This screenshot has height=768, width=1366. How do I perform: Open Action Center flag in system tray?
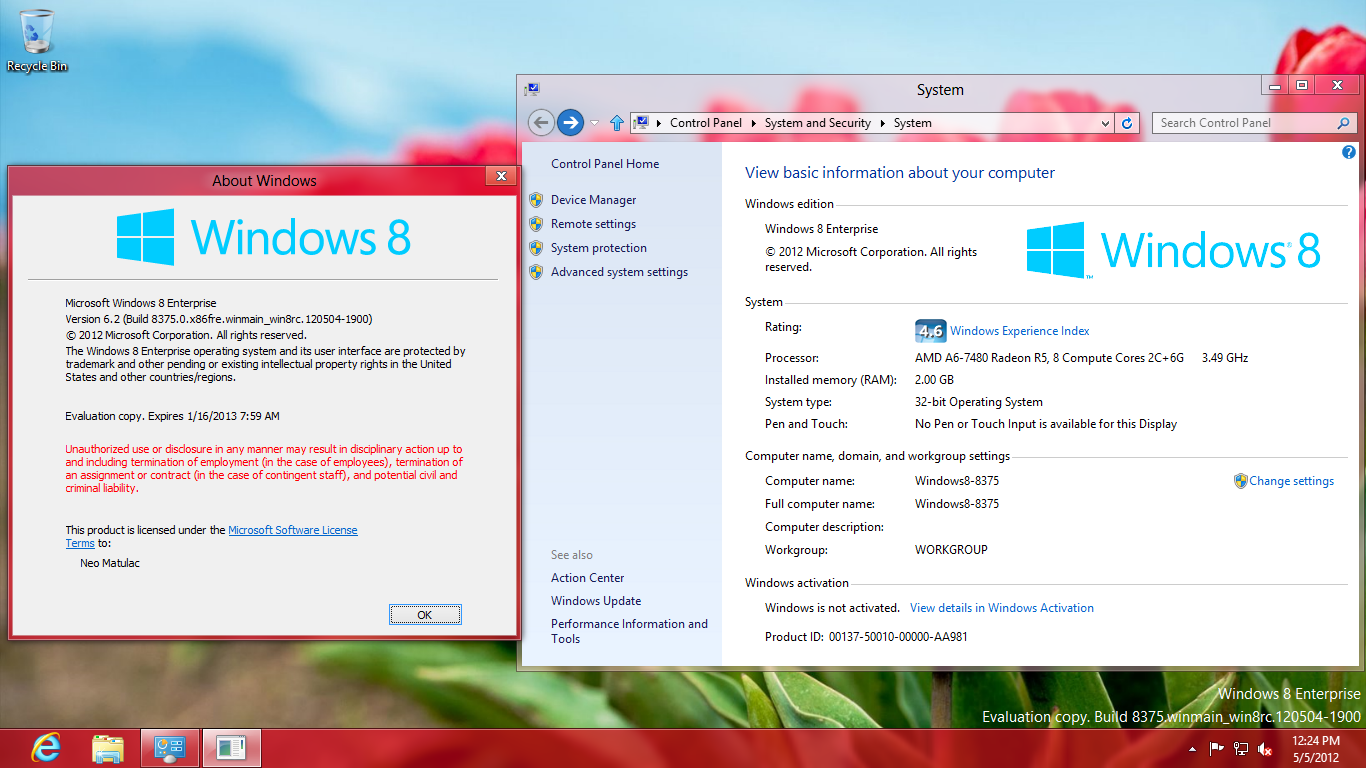(1217, 748)
